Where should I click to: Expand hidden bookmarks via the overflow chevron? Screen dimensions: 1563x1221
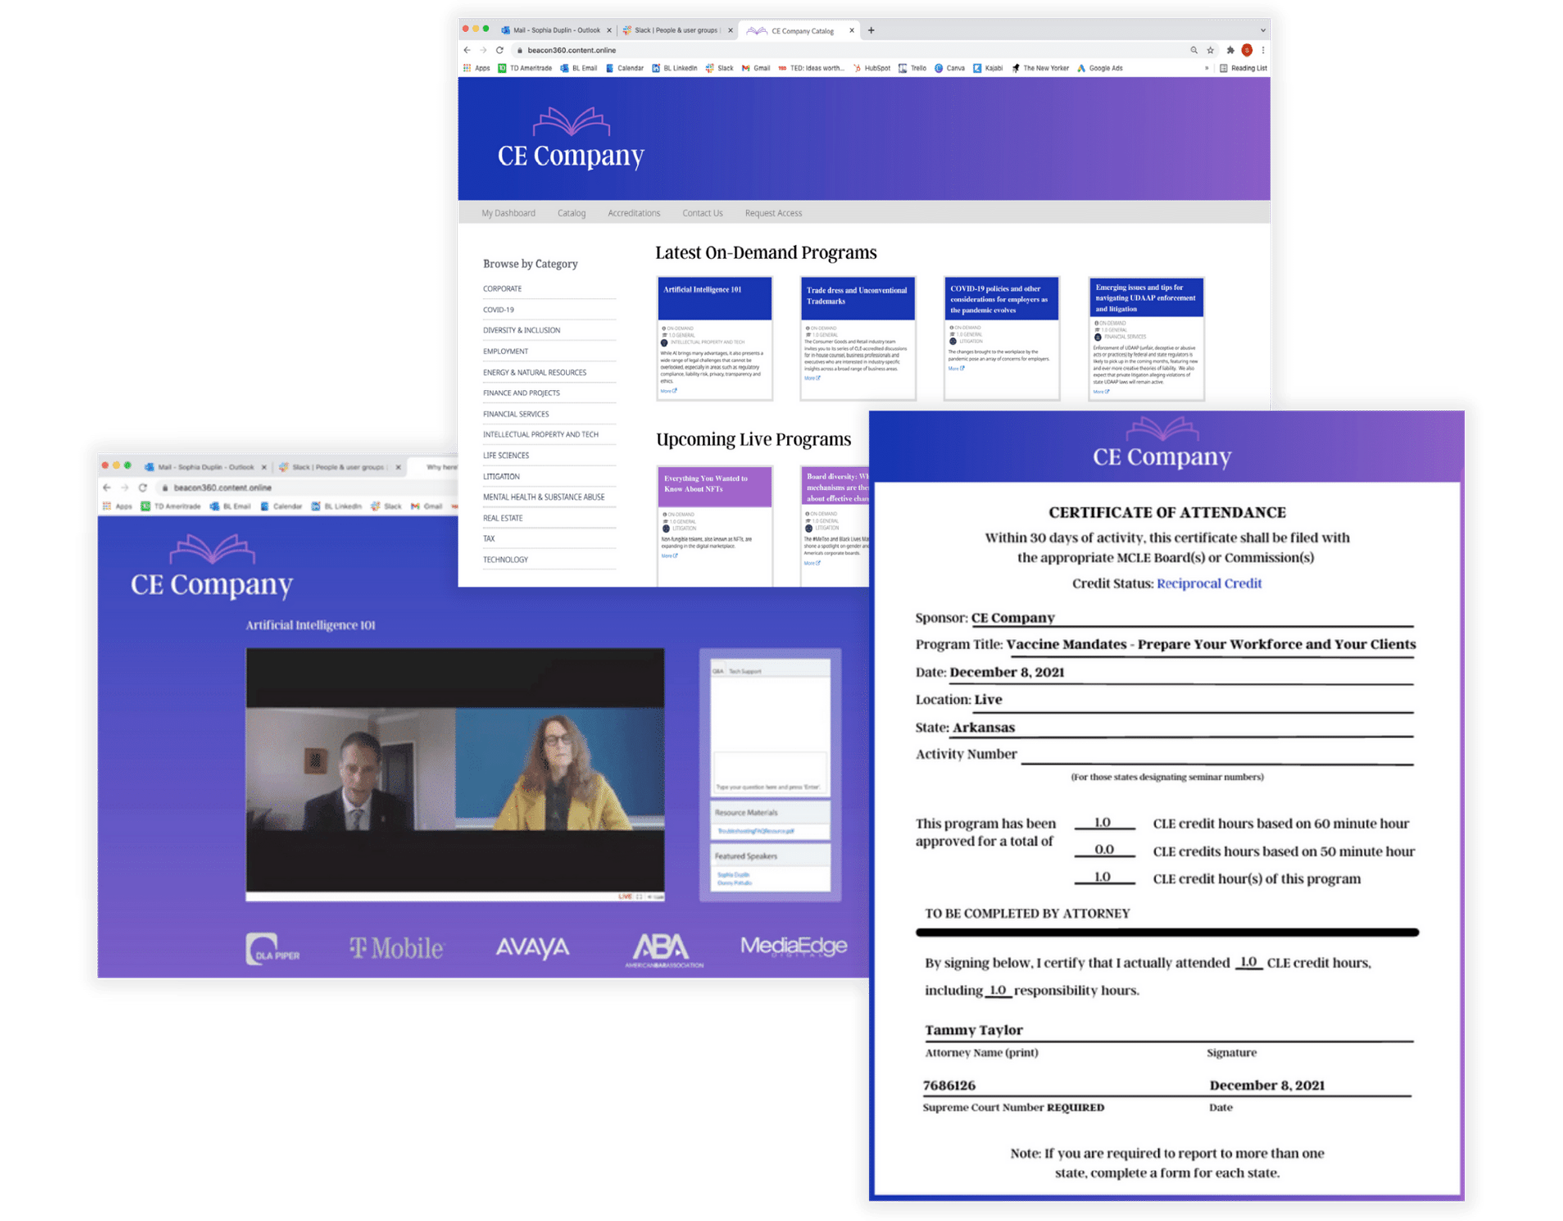1207,68
